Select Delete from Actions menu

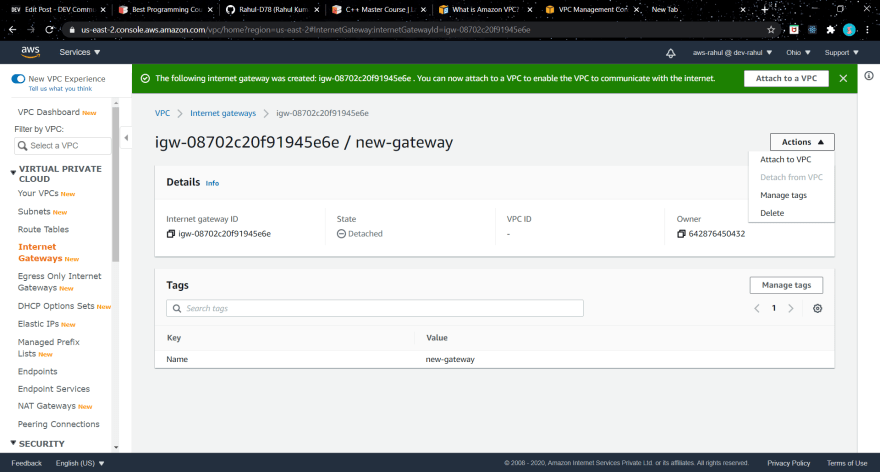[772, 213]
